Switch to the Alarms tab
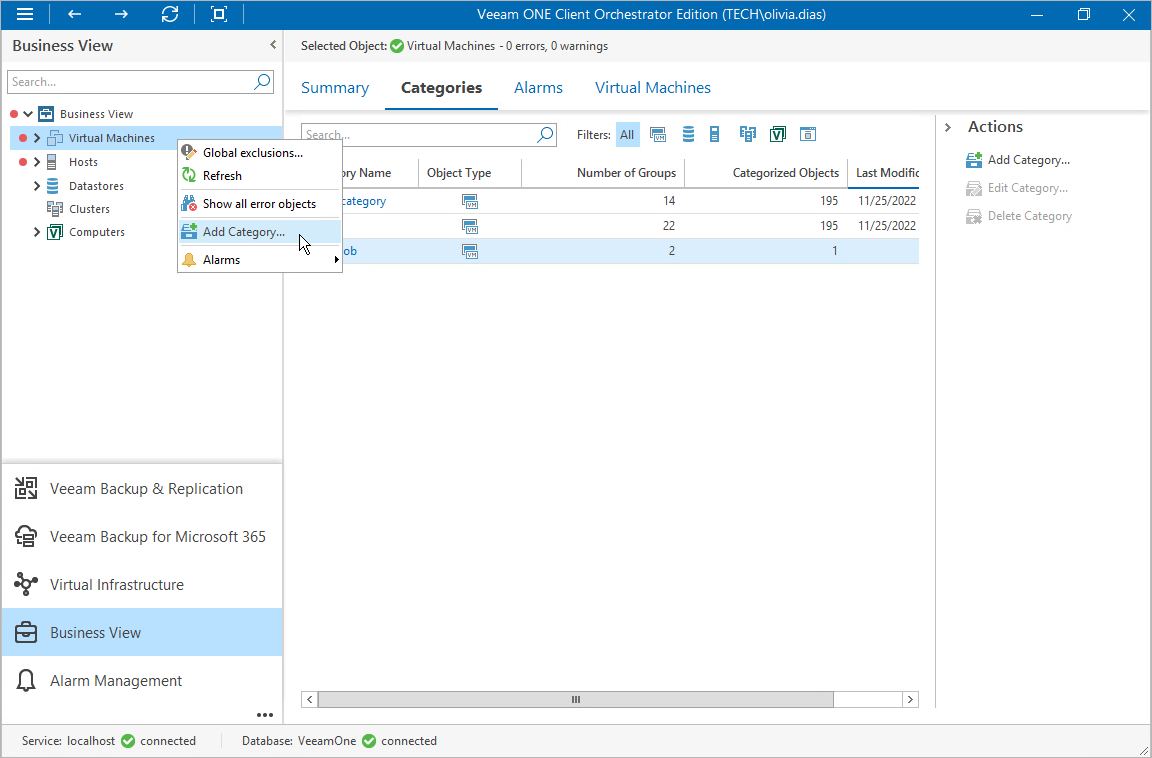This screenshot has width=1152, height=758. (538, 87)
